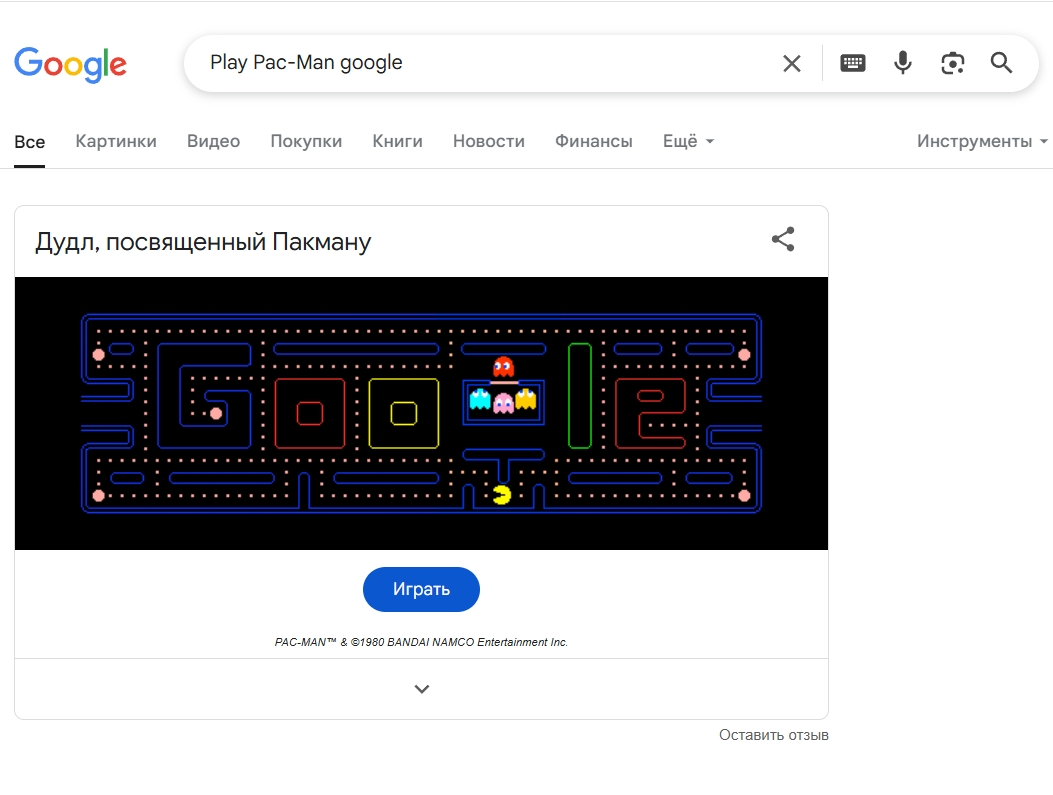The height and width of the screenshot is (795, 1053).
Task: Click the green letter l in maze
Action: pos(580,396)
